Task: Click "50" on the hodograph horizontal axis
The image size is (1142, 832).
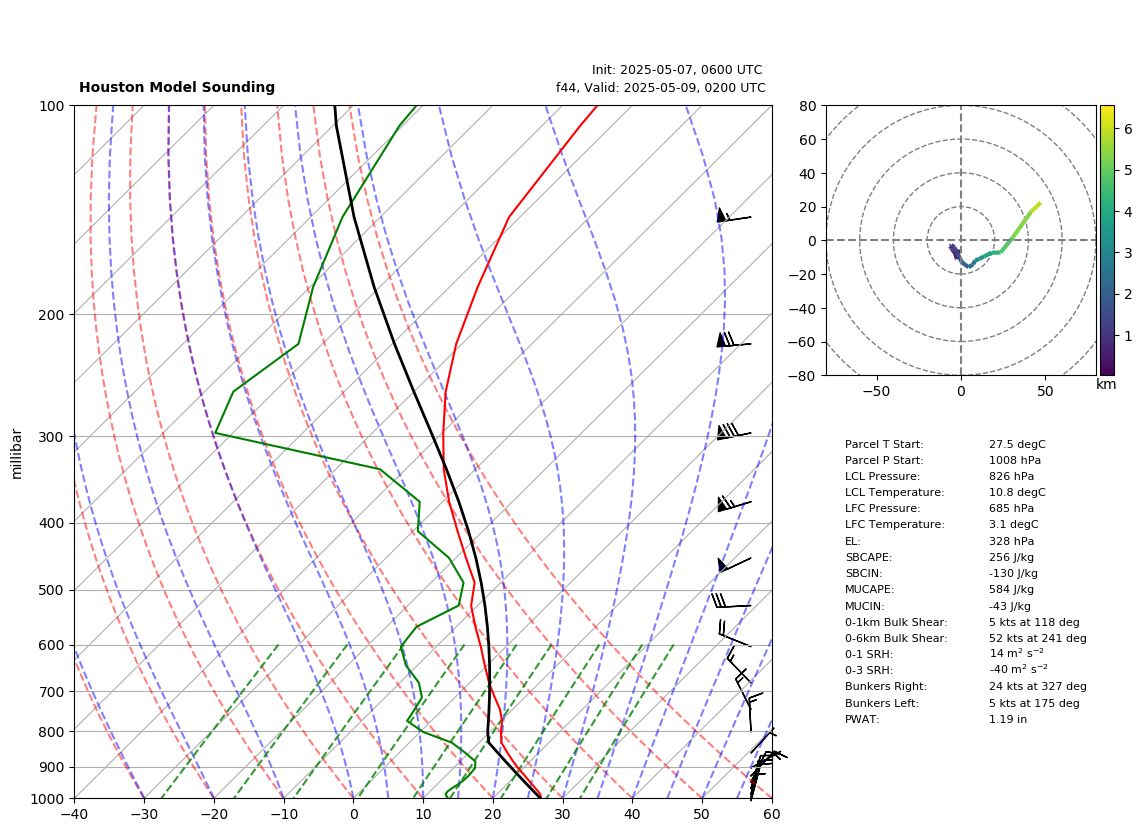Action: pos(1045,391)
